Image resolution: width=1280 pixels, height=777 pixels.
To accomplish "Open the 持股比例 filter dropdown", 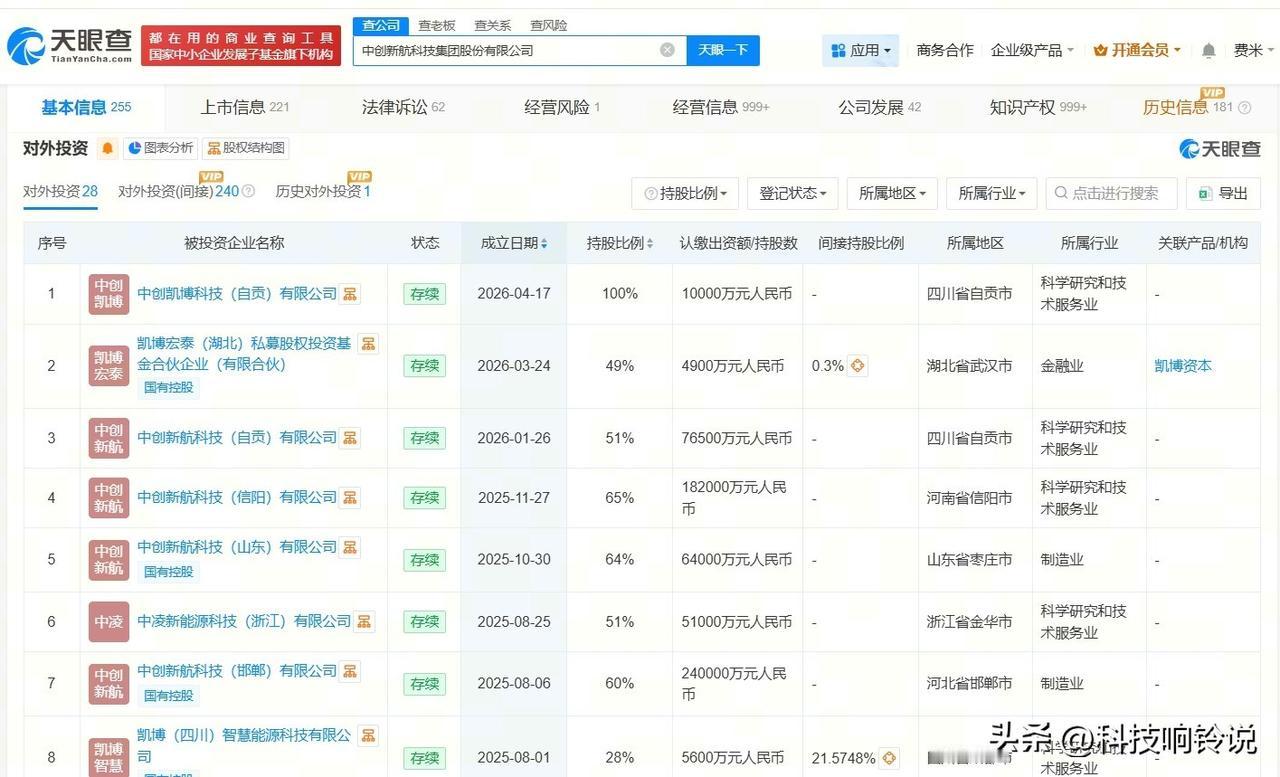I will tap(685, 193).
